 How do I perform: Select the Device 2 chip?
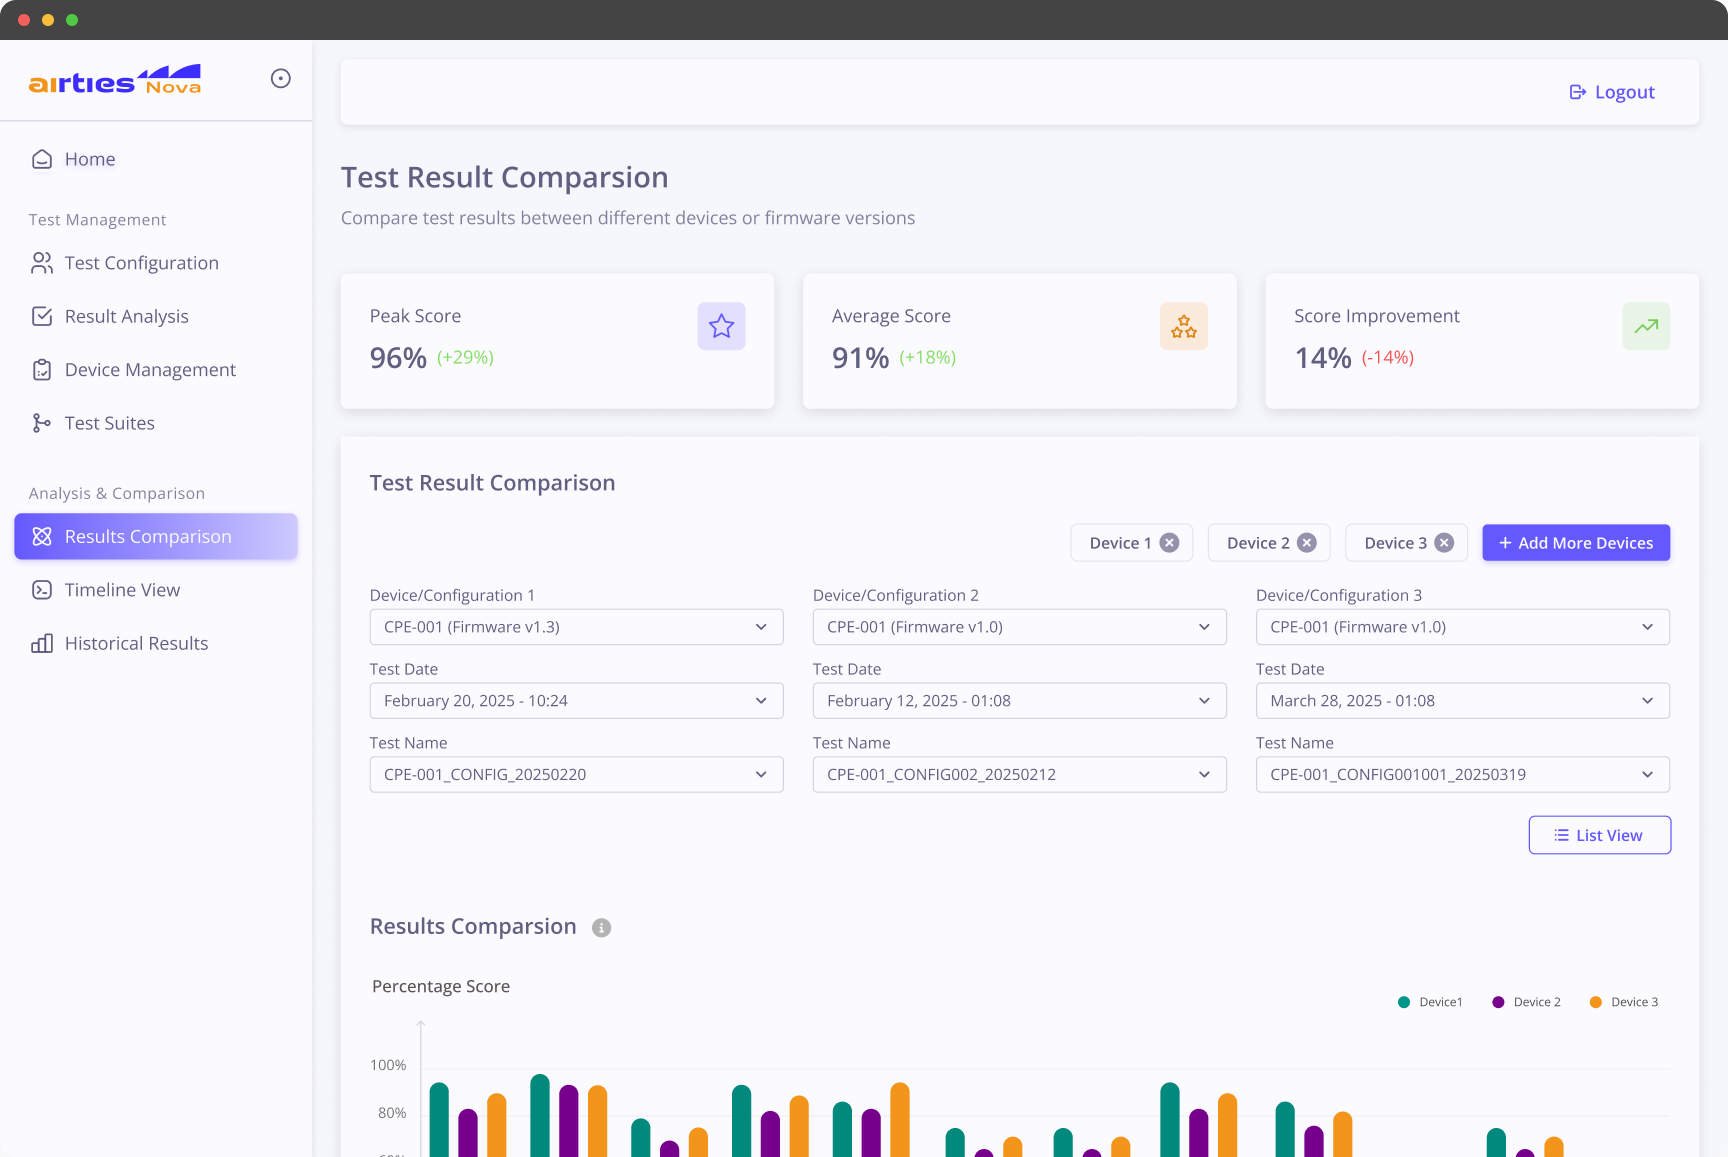click(x=1269, y=543)
